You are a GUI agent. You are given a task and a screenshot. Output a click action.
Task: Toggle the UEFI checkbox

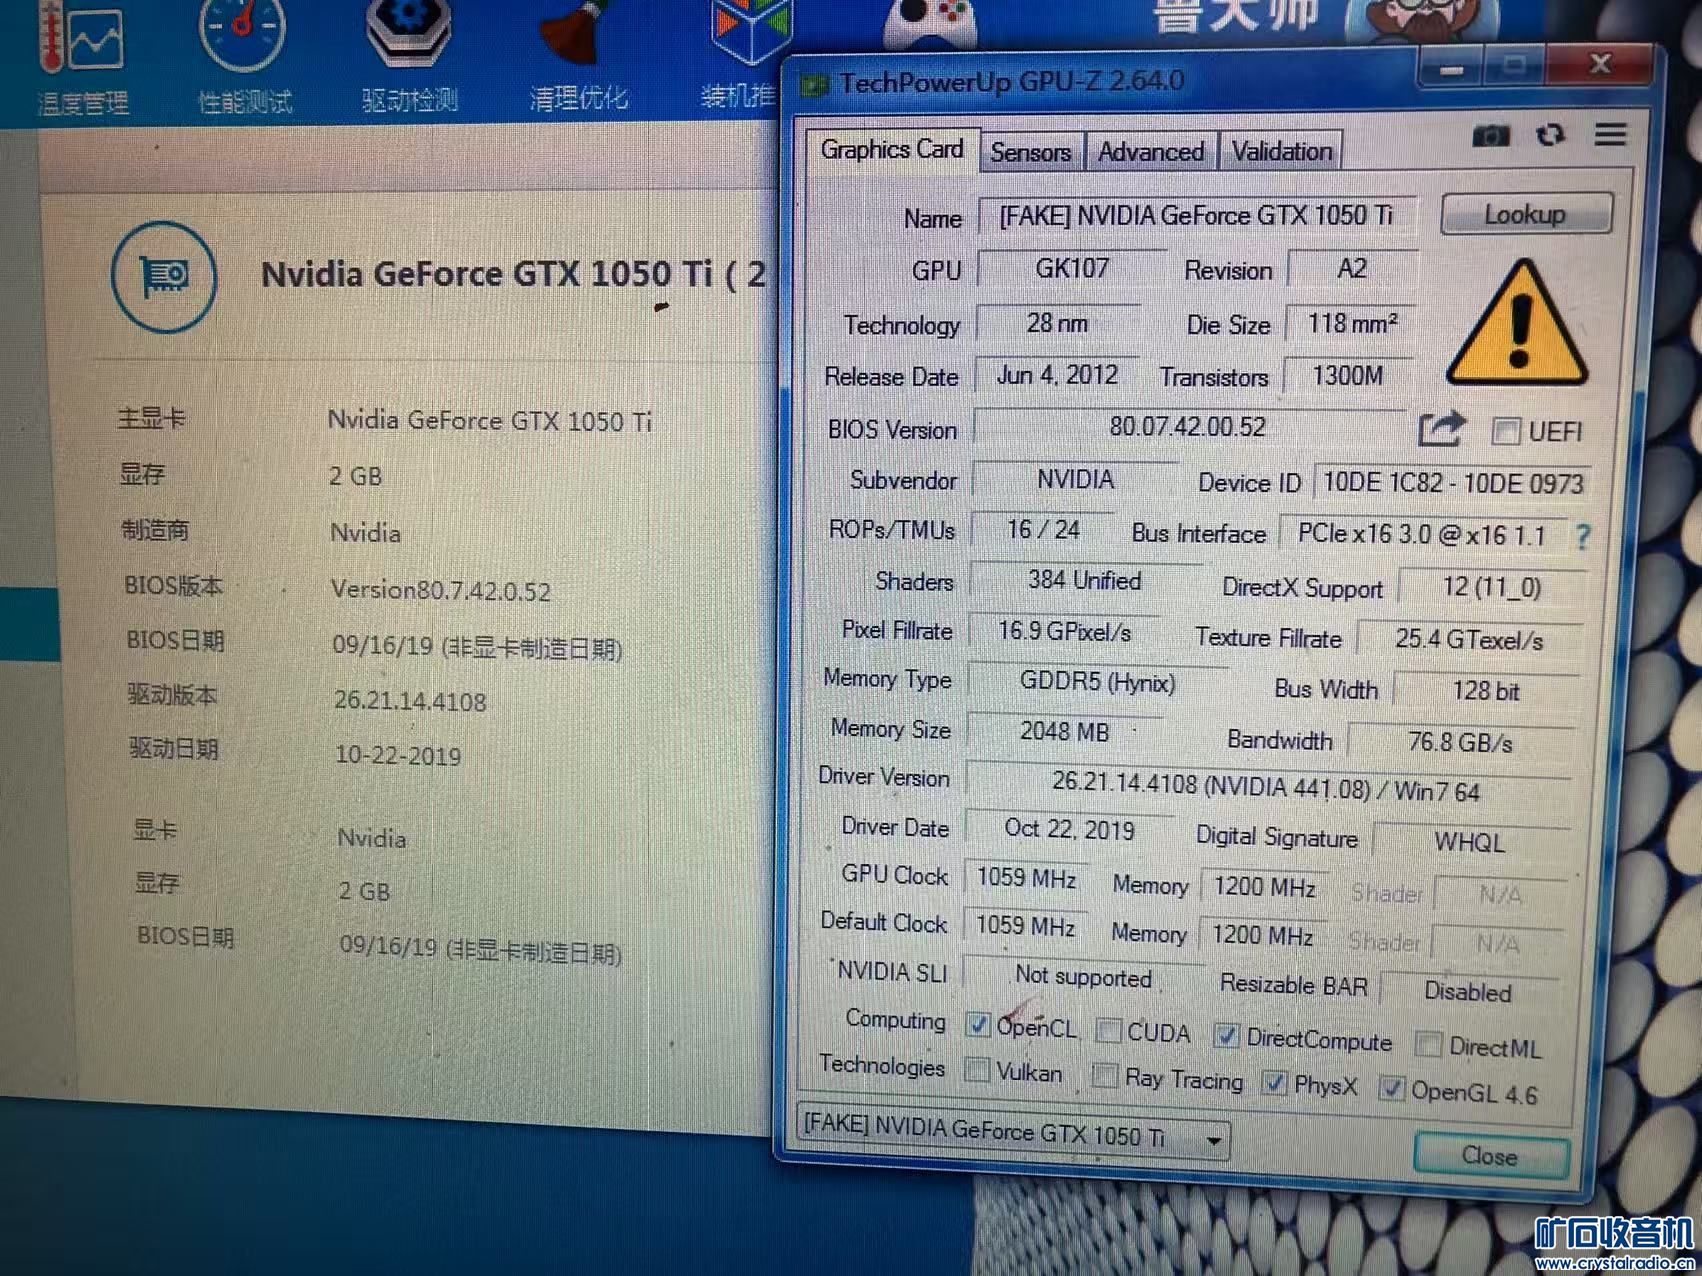pos(1505,432)
